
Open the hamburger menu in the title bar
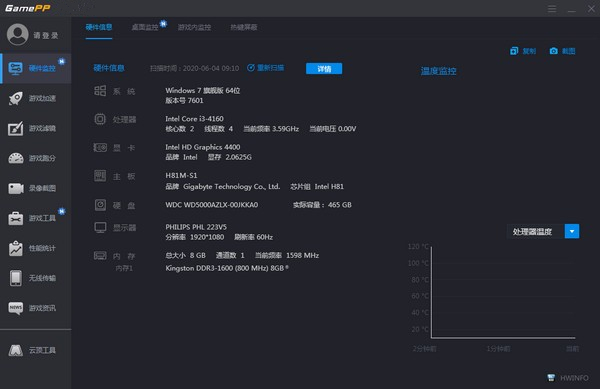[552, 8]
